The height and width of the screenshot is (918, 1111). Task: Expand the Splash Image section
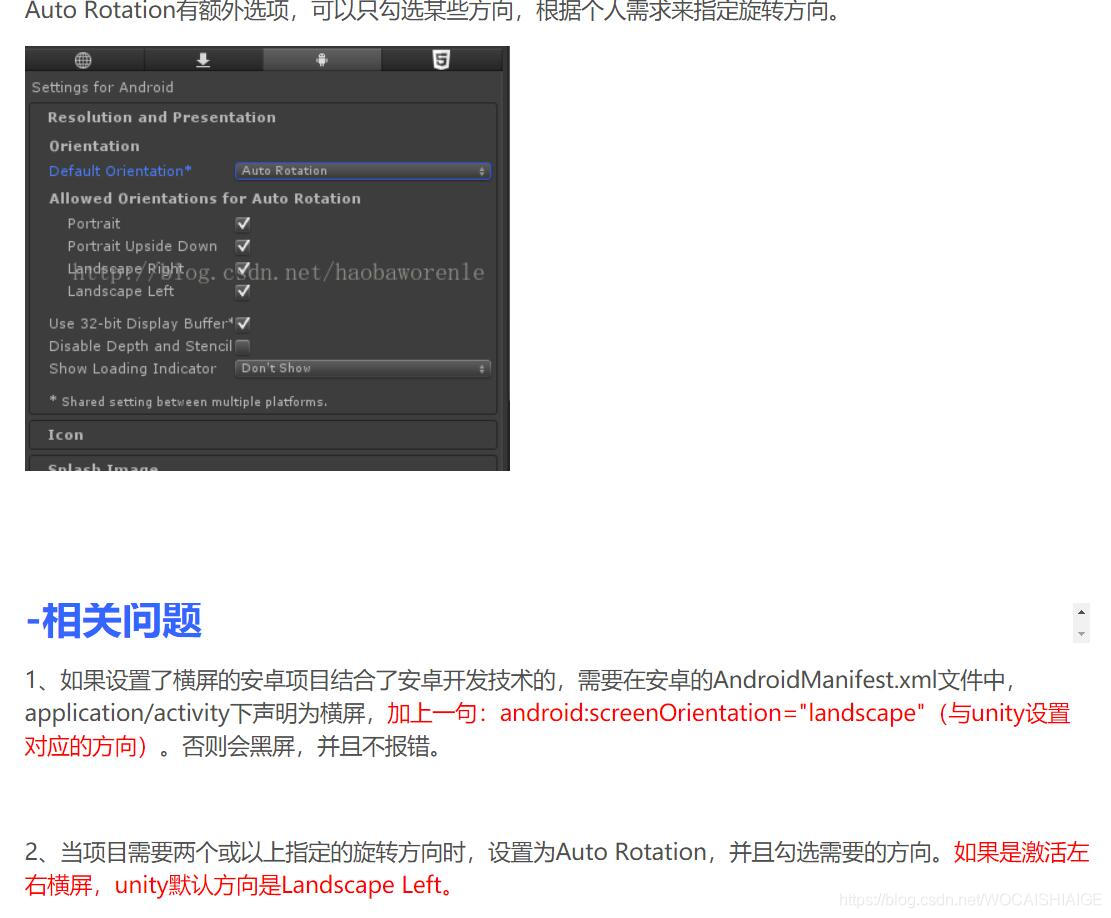pos(263,463)
